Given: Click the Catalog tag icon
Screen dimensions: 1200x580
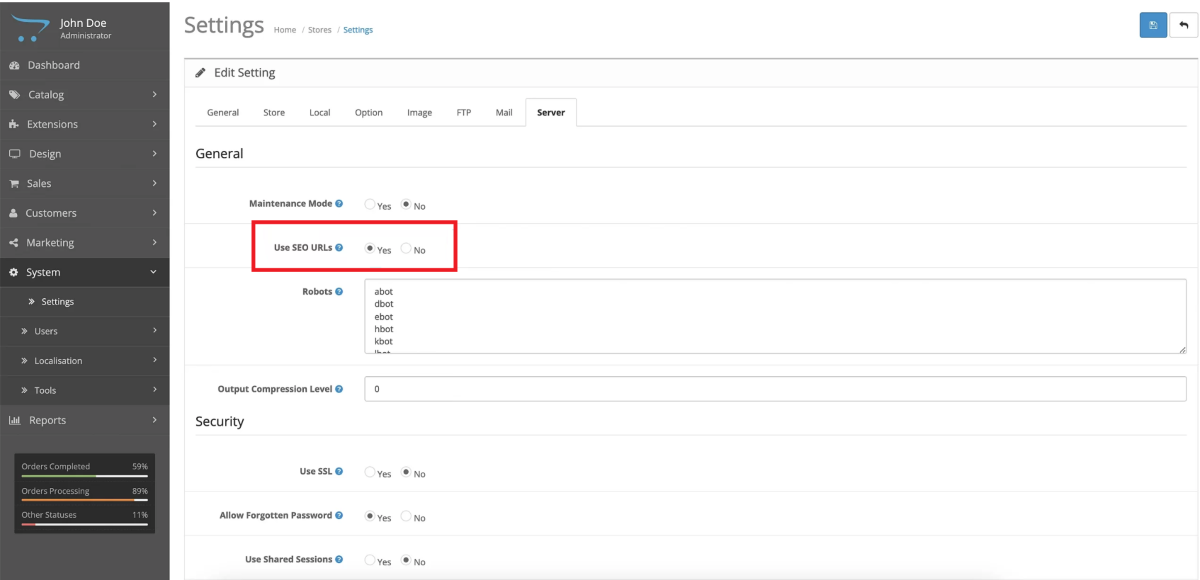Looking at the screenshot, I should point(13,95).
